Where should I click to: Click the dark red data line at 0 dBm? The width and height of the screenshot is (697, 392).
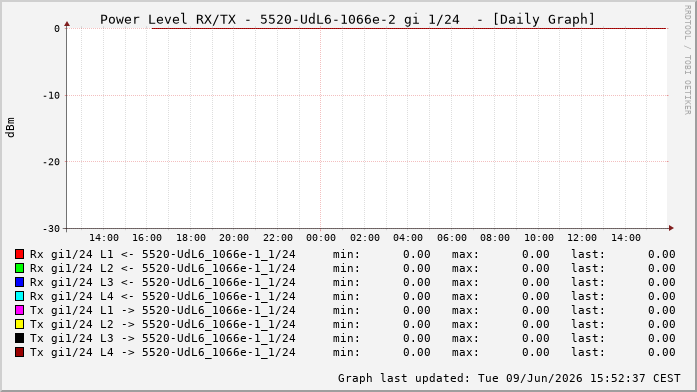[409, 28]
